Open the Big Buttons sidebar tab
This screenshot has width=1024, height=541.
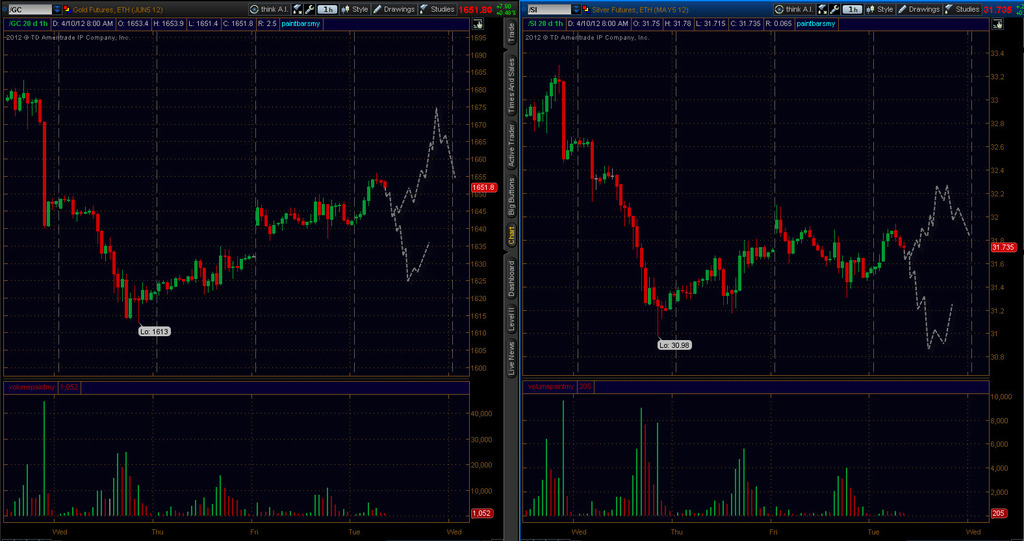tap(512, 196)
